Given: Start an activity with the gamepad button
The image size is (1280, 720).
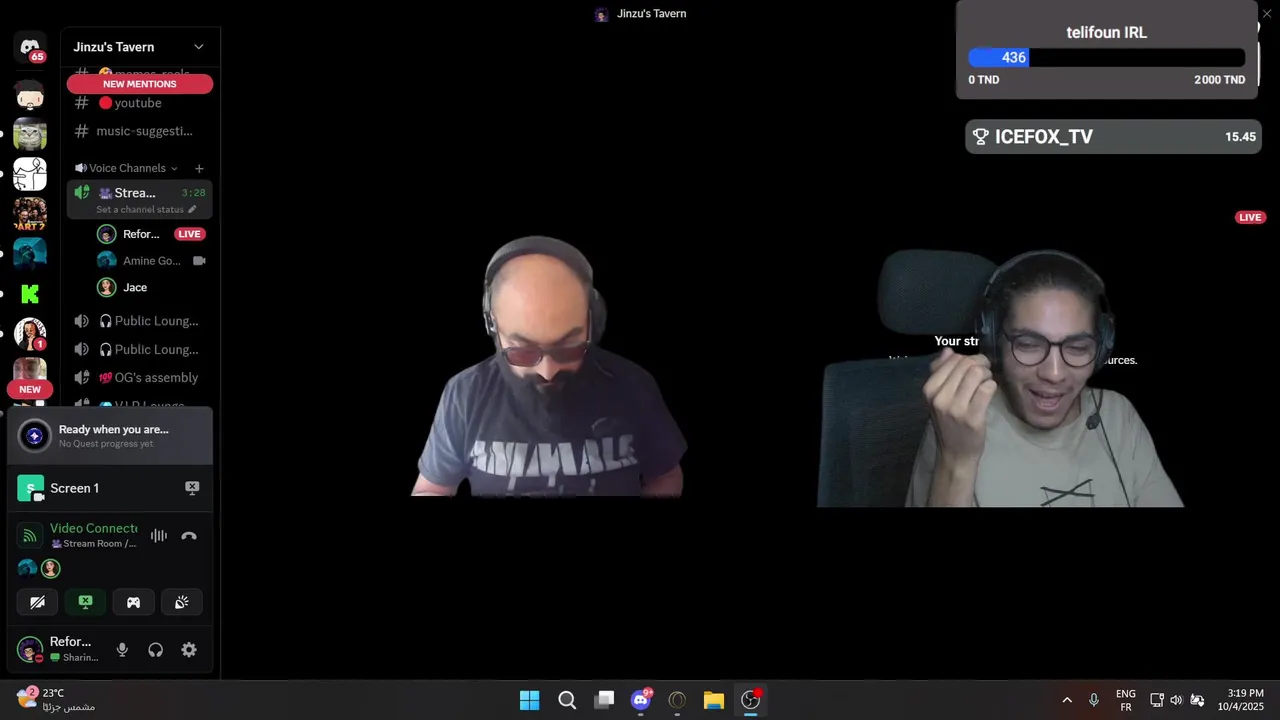Looking at the screenshot, I should pyautogui.click(x=133, y=602).
